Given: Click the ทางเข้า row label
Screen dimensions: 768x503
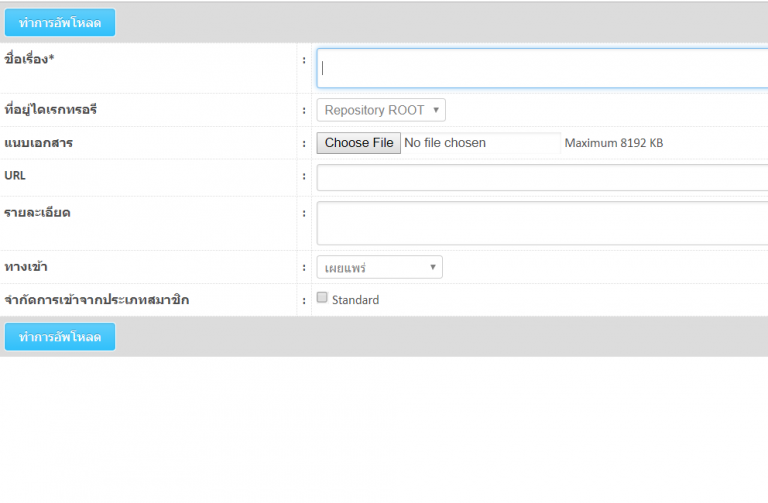Looking at the screenshot, I should point(26,266).
